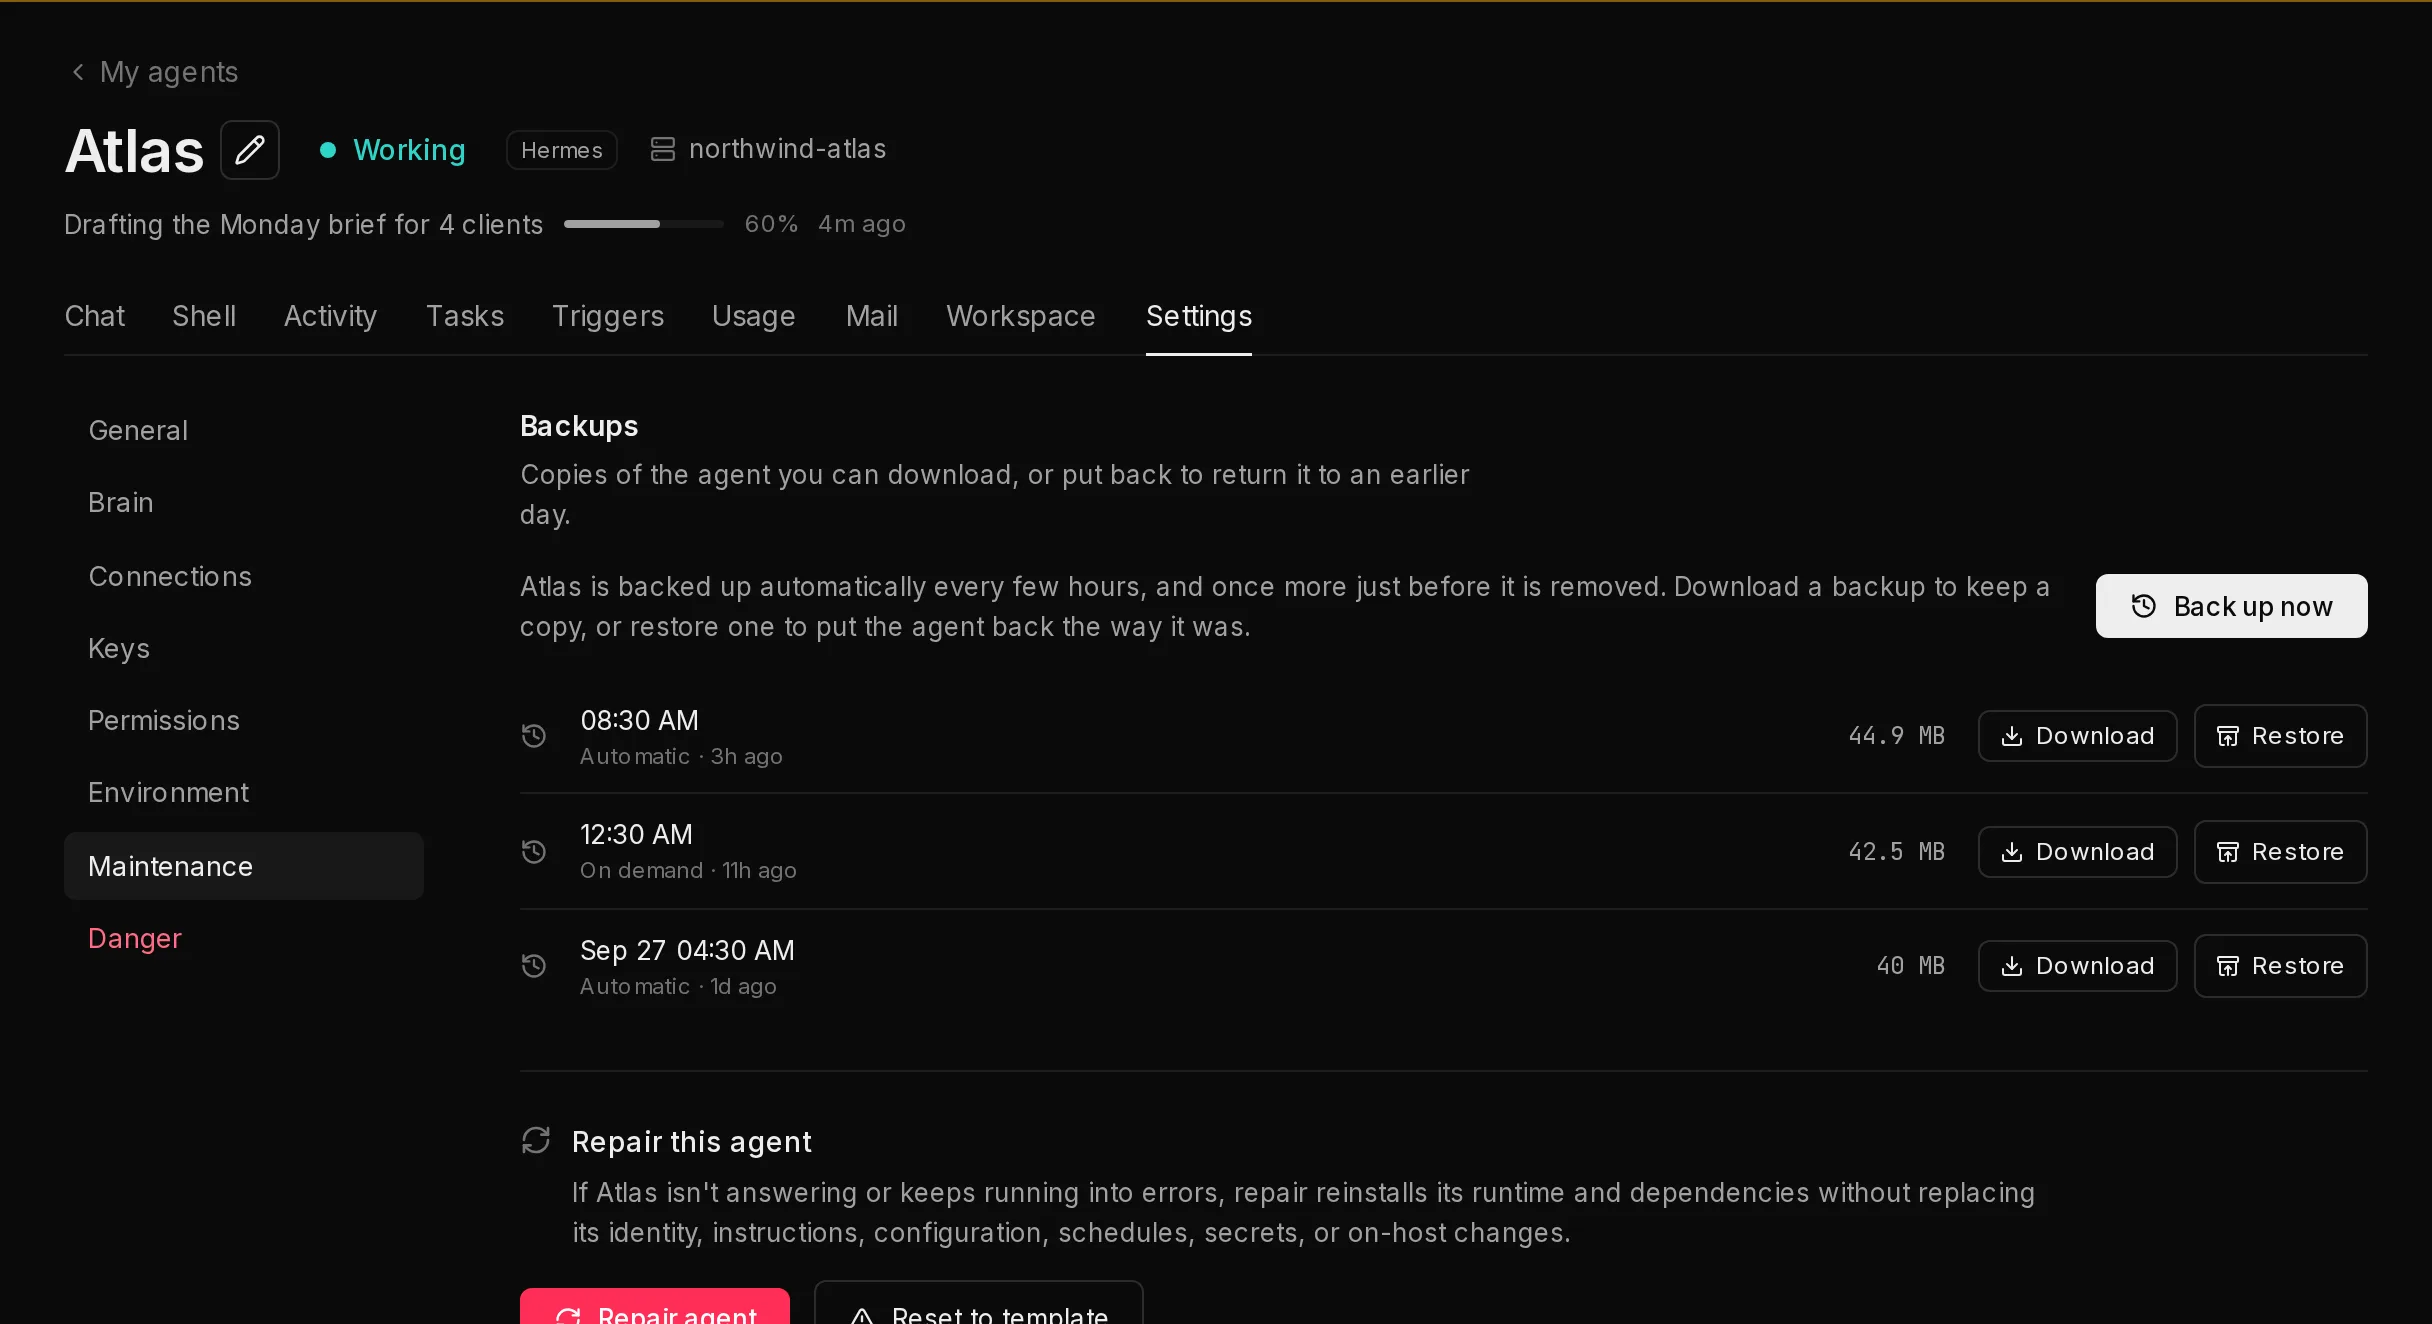
Task: Download the 08:30 AM backup
Action: tap(2078, 736)
